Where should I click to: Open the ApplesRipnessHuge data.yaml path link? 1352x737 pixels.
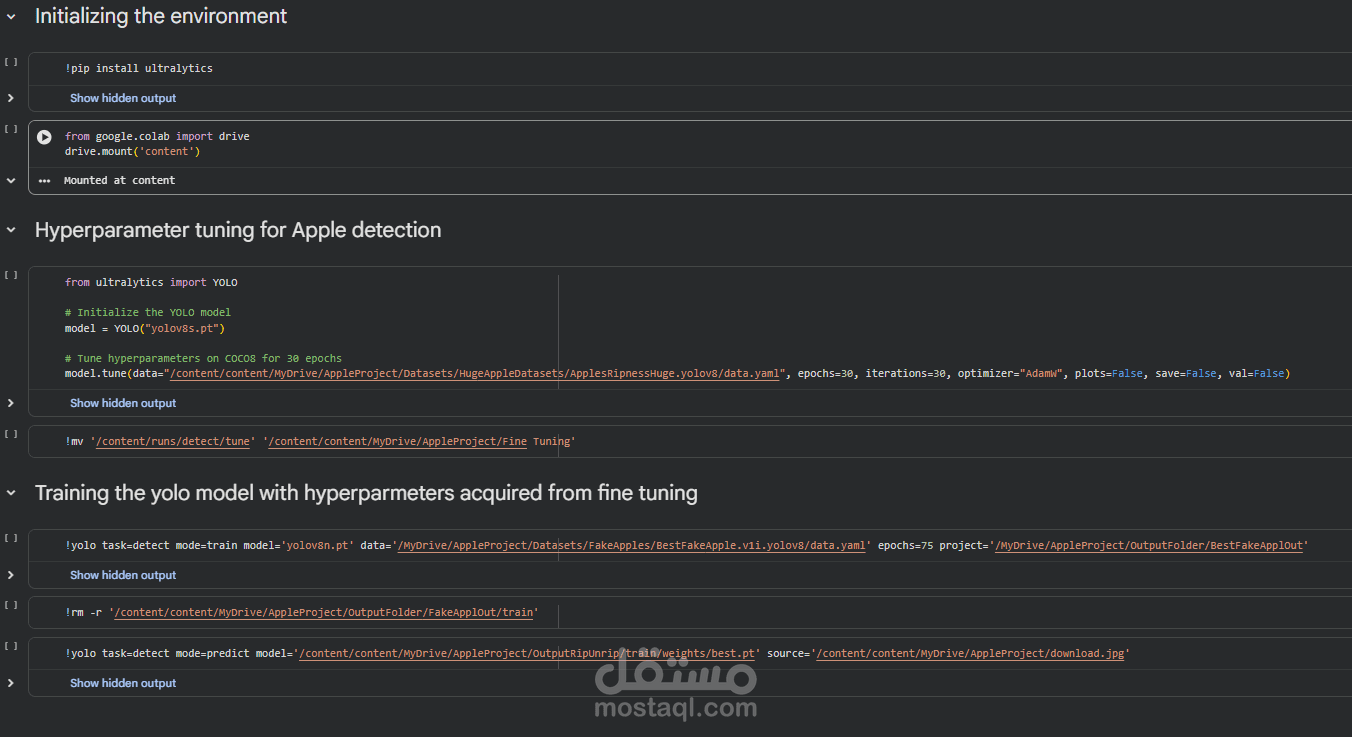tap(475, 373)
